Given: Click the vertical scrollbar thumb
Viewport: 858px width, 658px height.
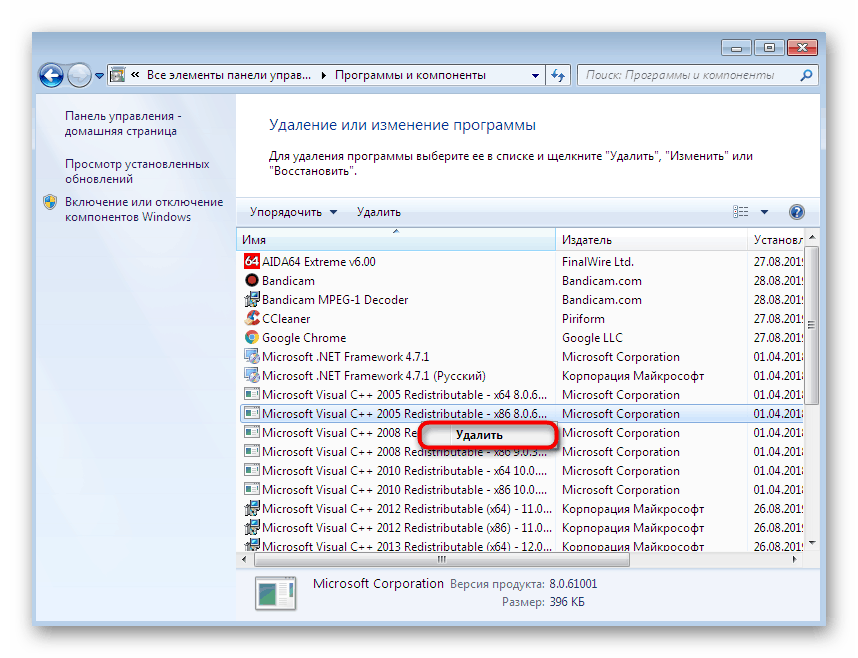Looking at the screenshot, I should point(811,325).
